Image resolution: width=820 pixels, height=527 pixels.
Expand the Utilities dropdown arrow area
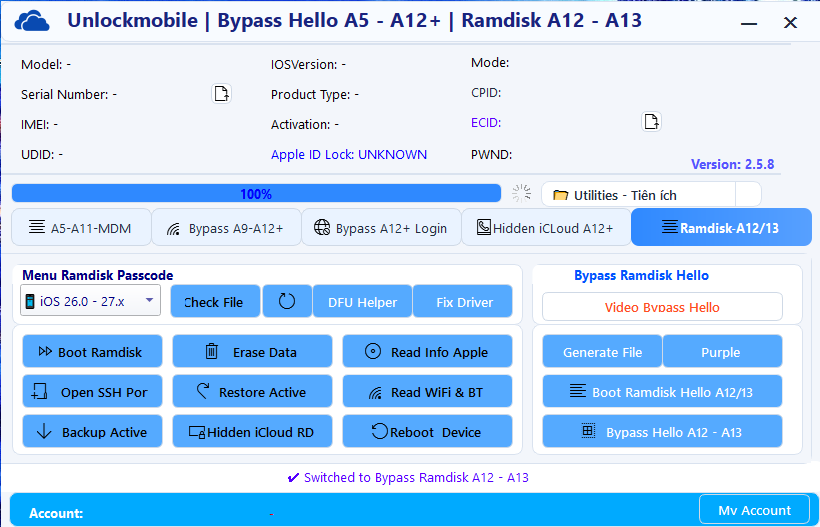coord(748,194)
